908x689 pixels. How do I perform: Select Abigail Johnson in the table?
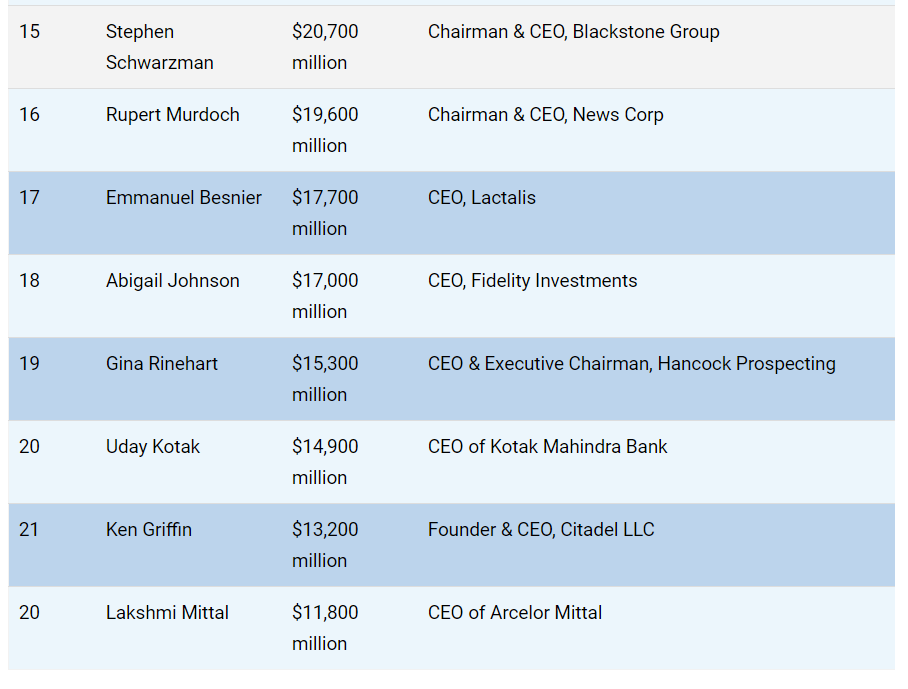pos(173,281)
